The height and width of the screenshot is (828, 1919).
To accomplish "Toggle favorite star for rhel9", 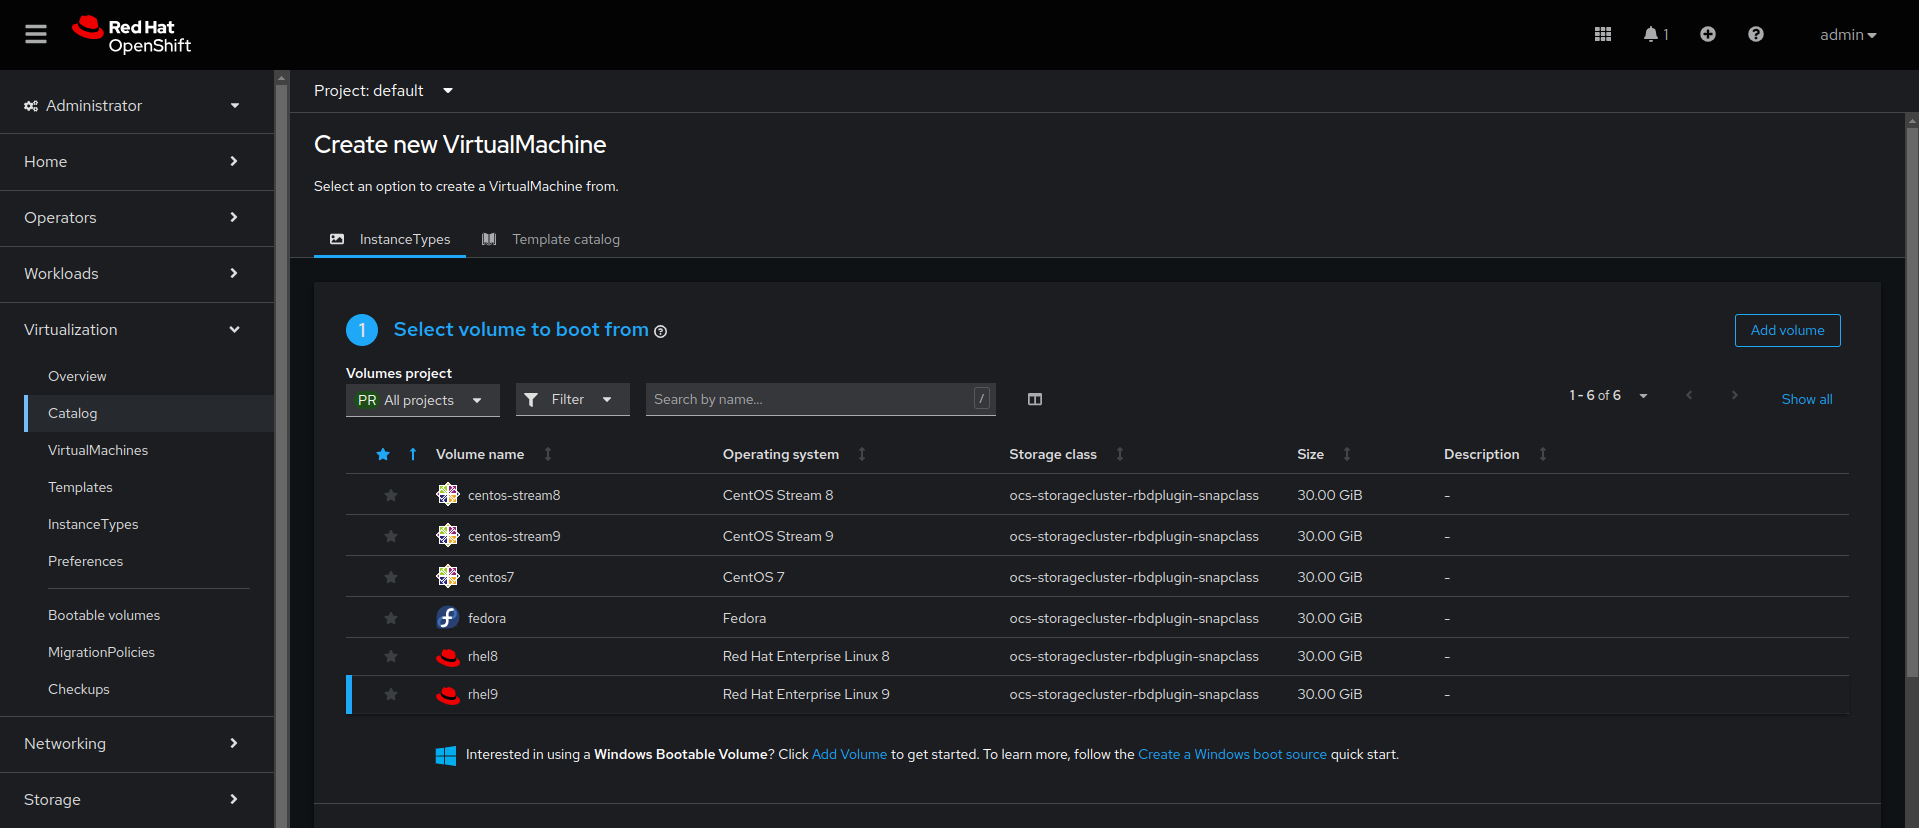I will 391,694.
